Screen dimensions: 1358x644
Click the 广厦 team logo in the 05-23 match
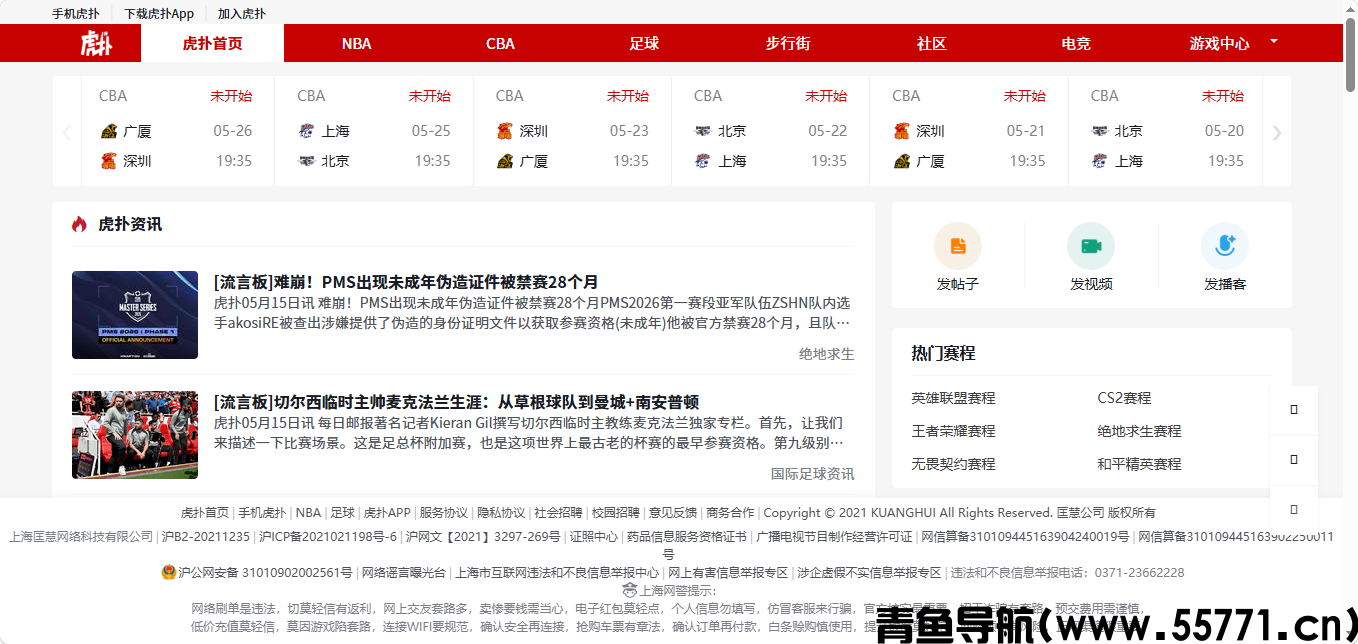505,161
